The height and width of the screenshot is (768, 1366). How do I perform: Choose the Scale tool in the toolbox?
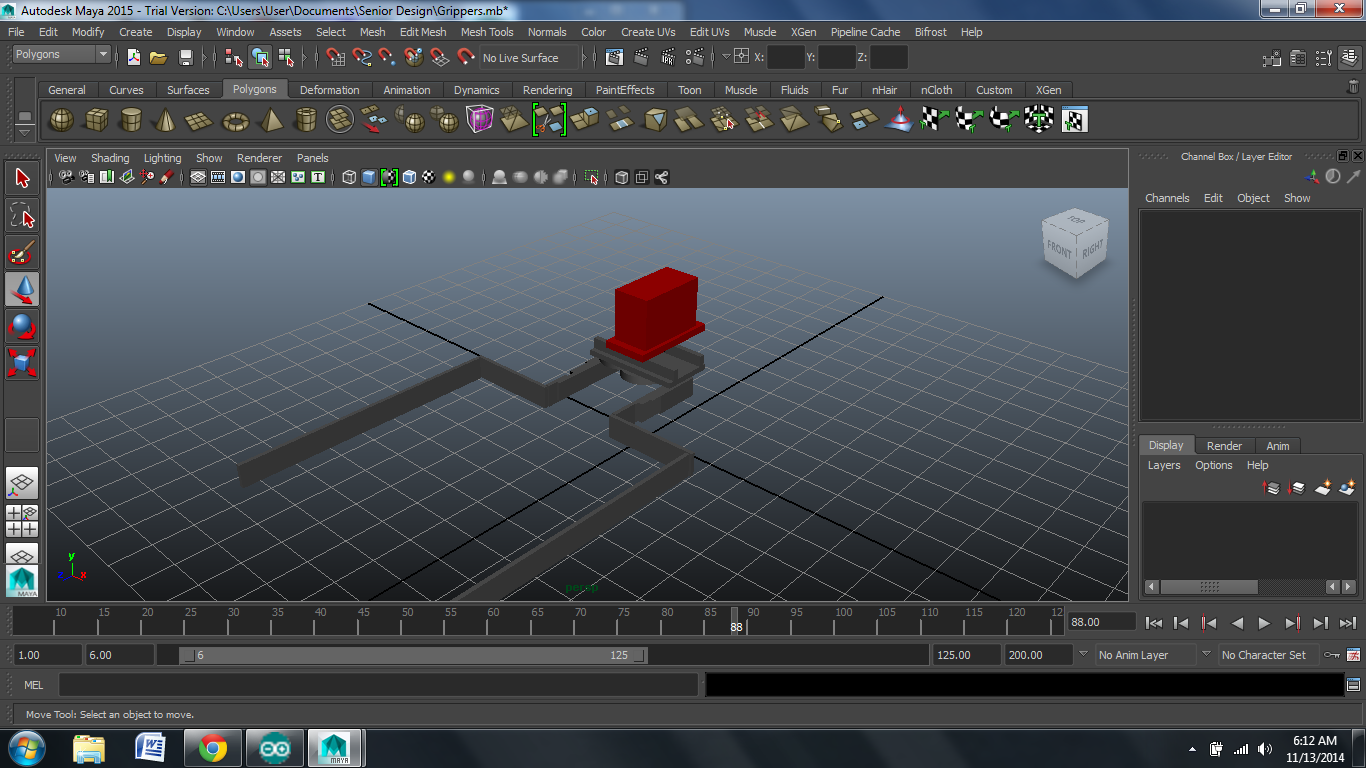(22, 362)
